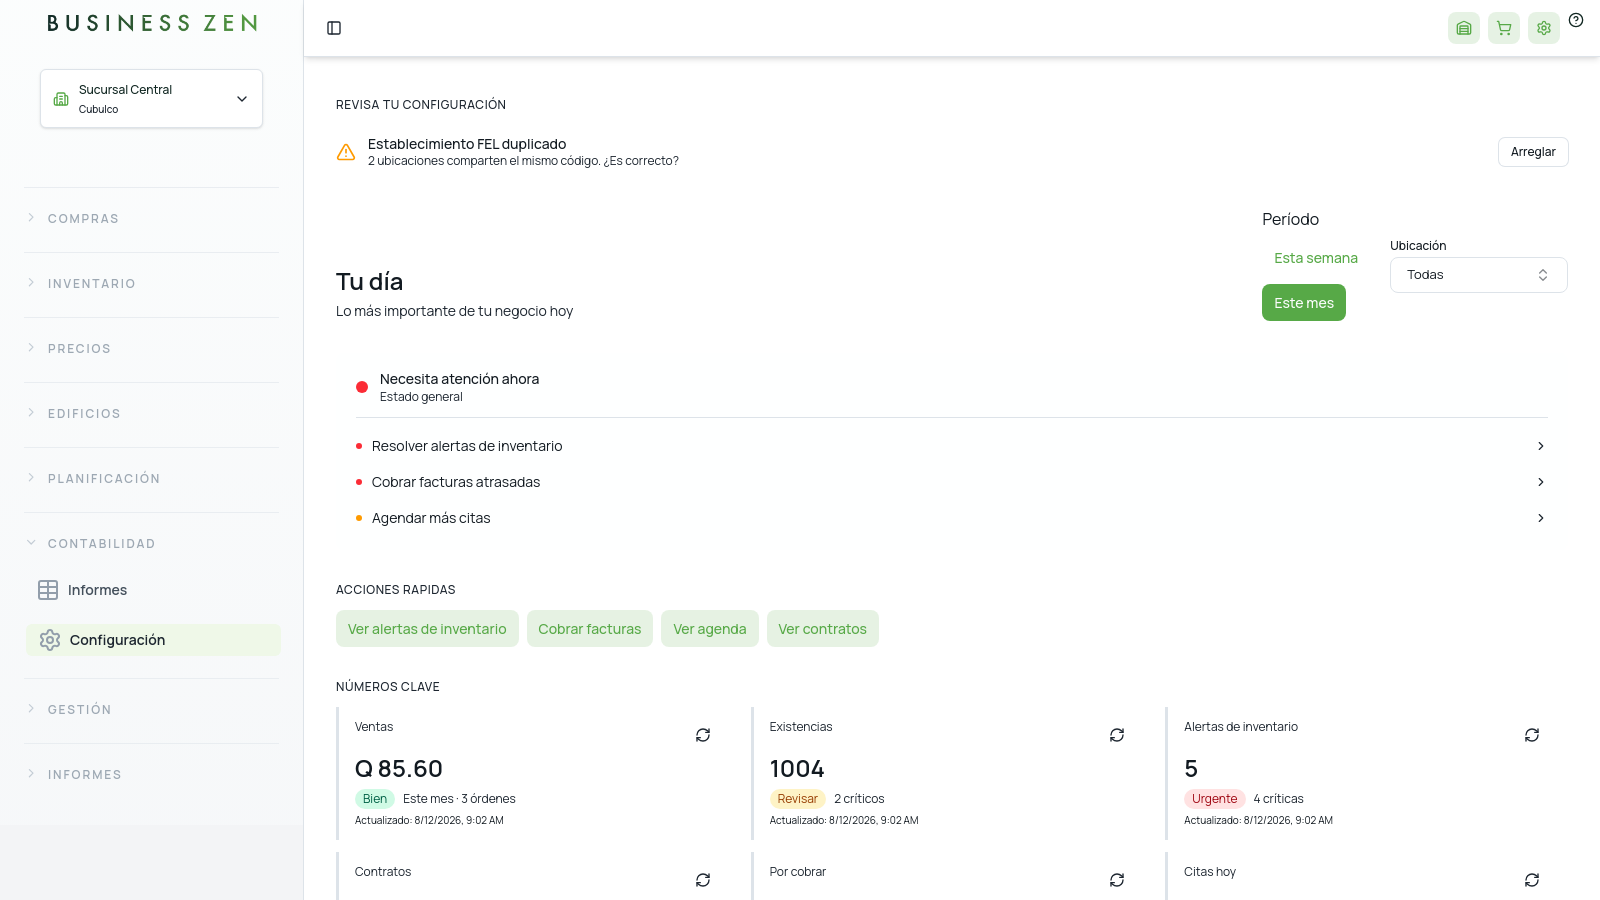This screenshot has width=1600, height=900.
Task: Open the help question mark icon
Action: click(1576, 20)
